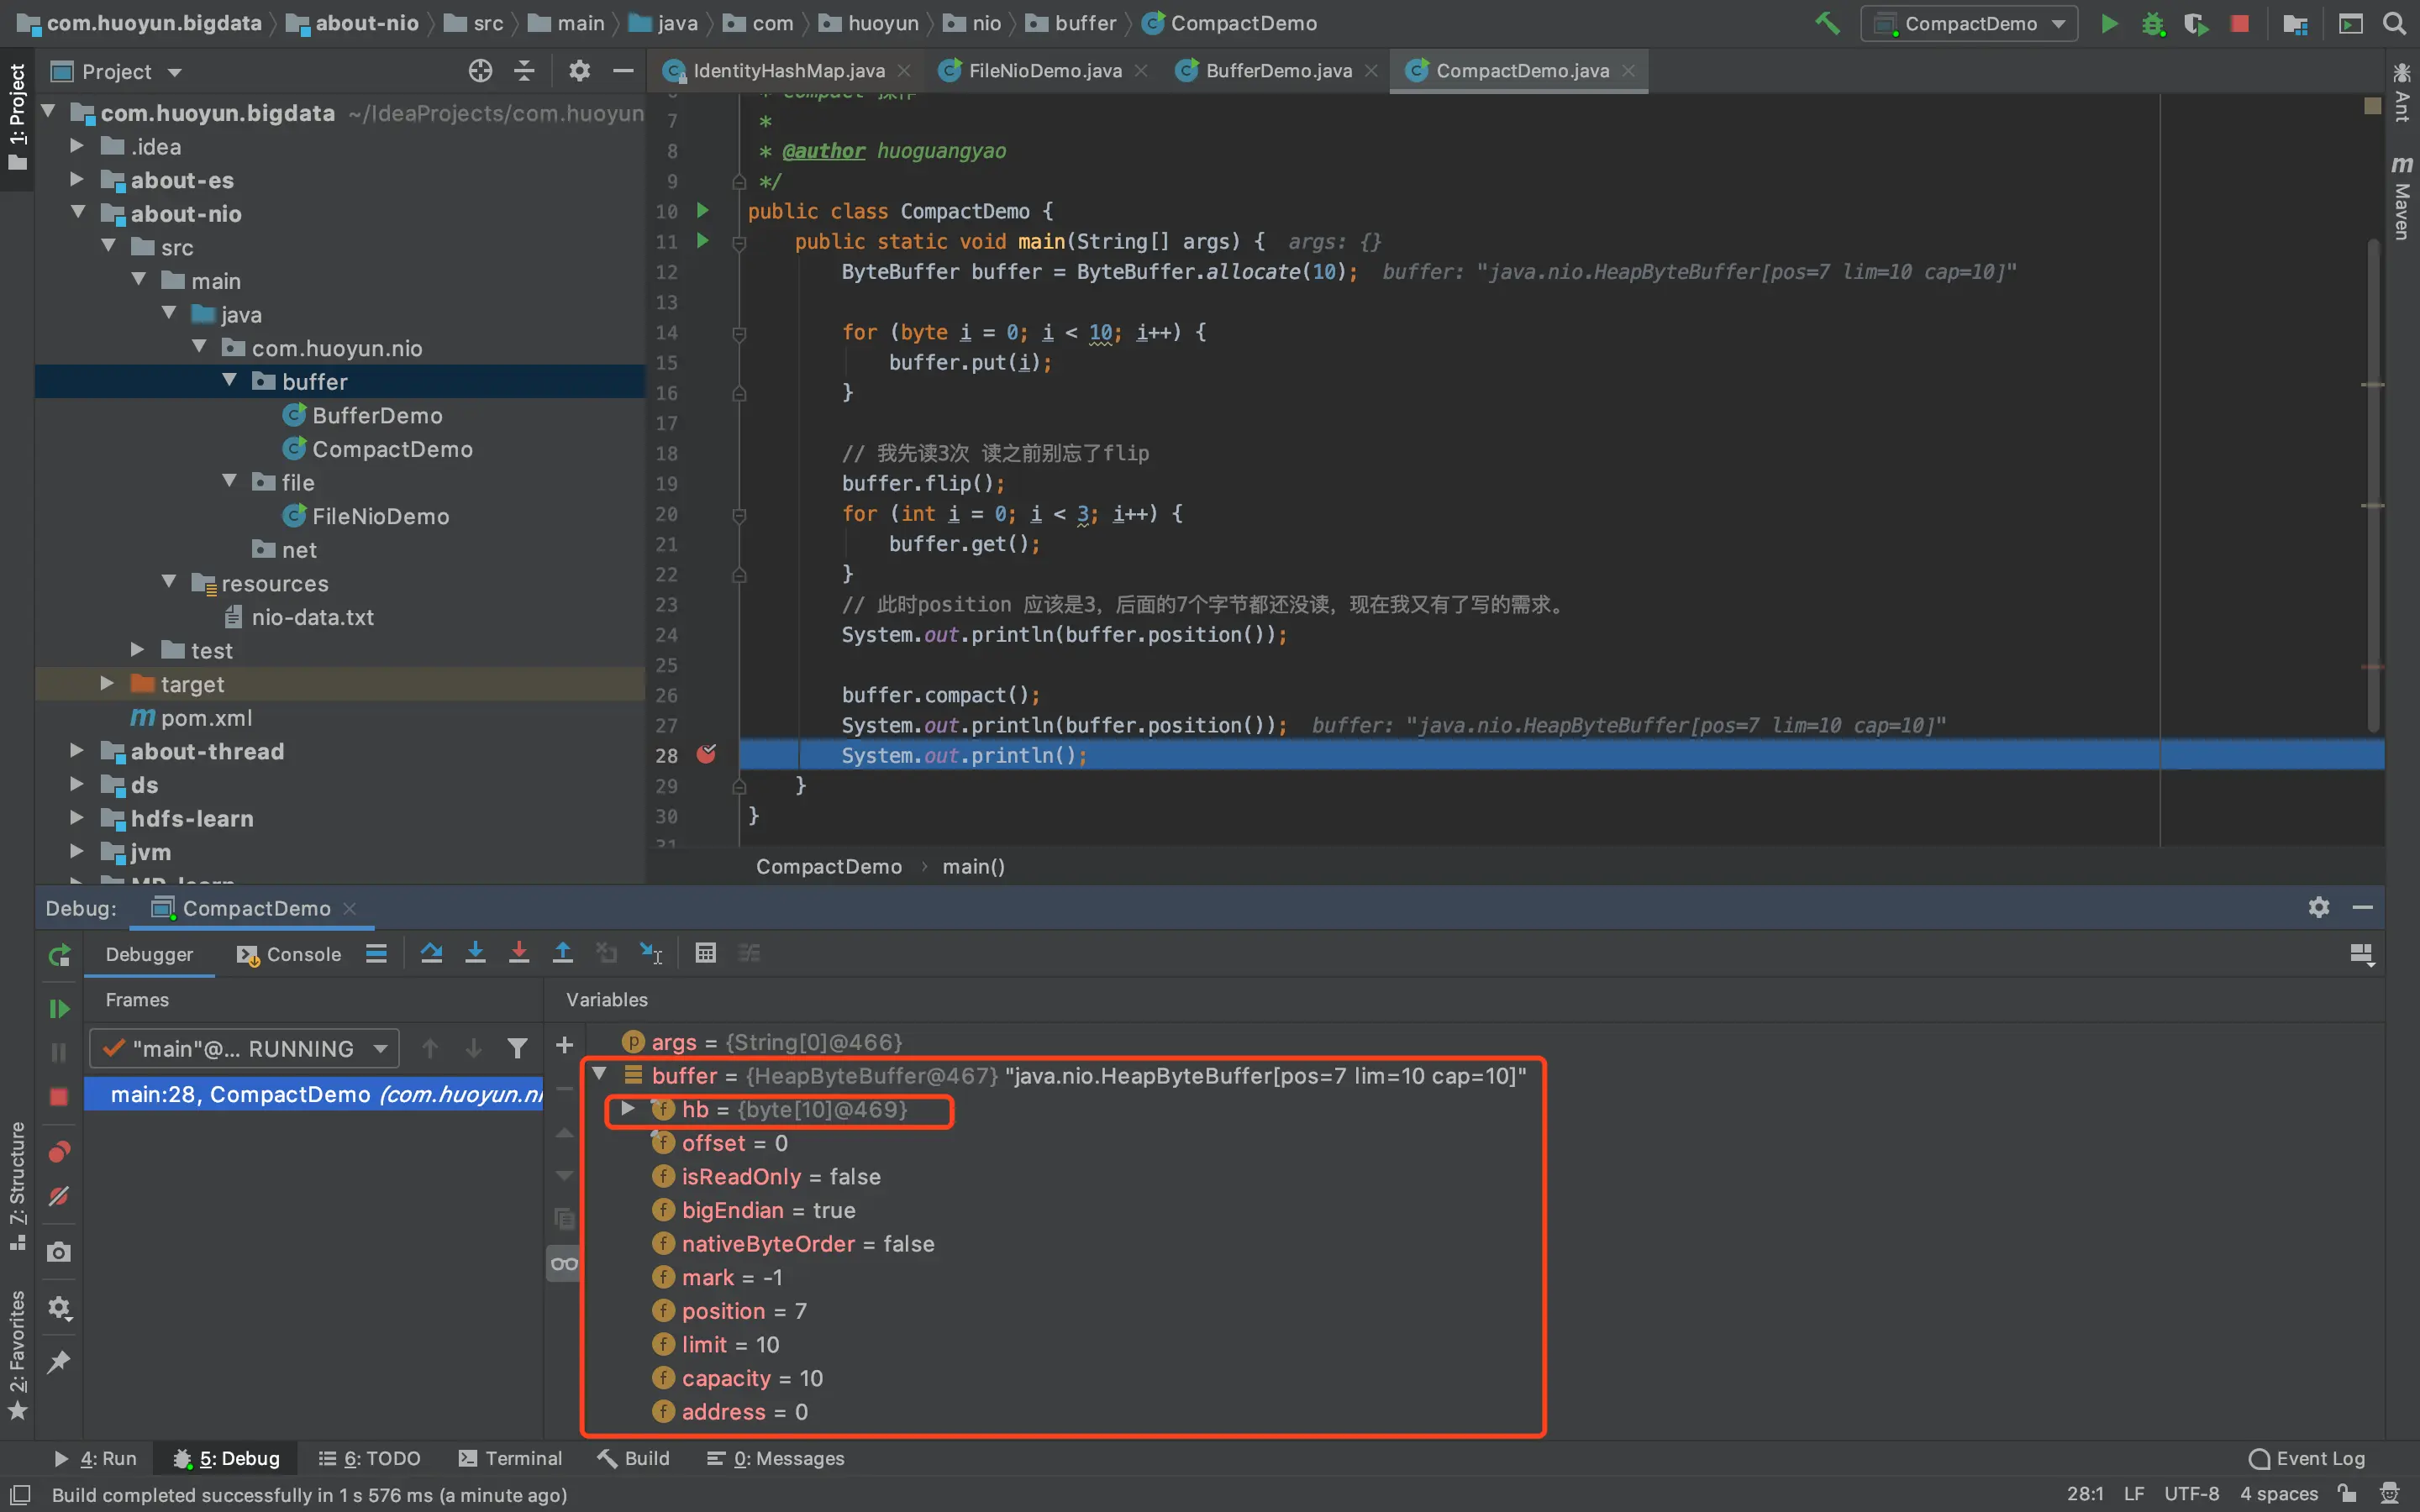Viewport: 2420px width, 1512px height.
Task: Expand the hb byte array variable
Action: click(628, 1109)
